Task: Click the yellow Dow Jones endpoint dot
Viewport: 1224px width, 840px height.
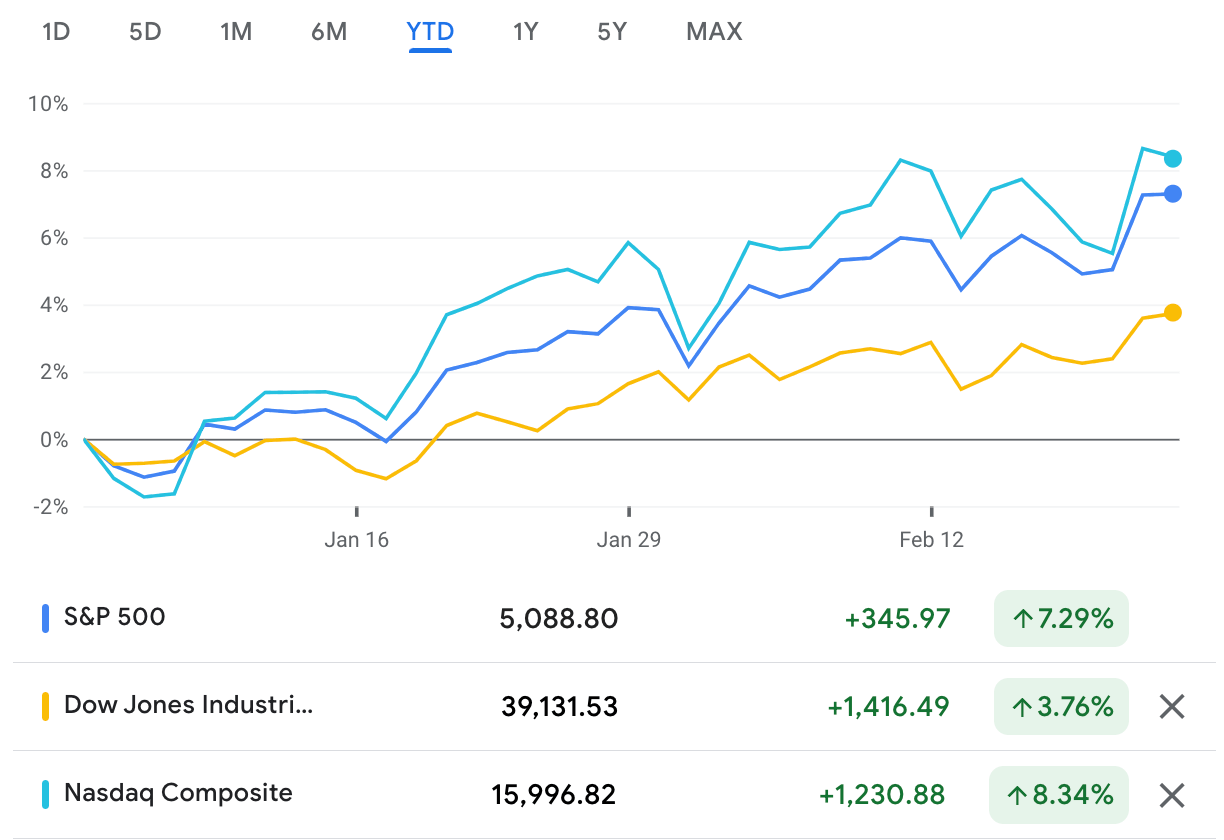Action: [x=1173, y=313]
